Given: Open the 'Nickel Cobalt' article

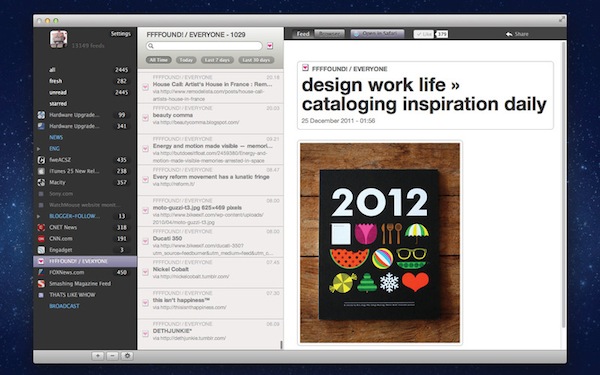Looking at the screenshot, I should (x=210, y=272).
